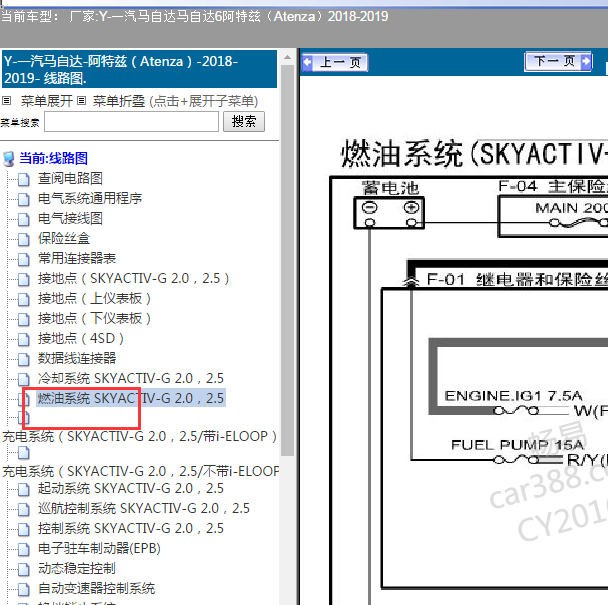This screenshot has width=608, height=605.
Task: Click left panel scrollbar up arrow
Action: [x=287, y=57]
